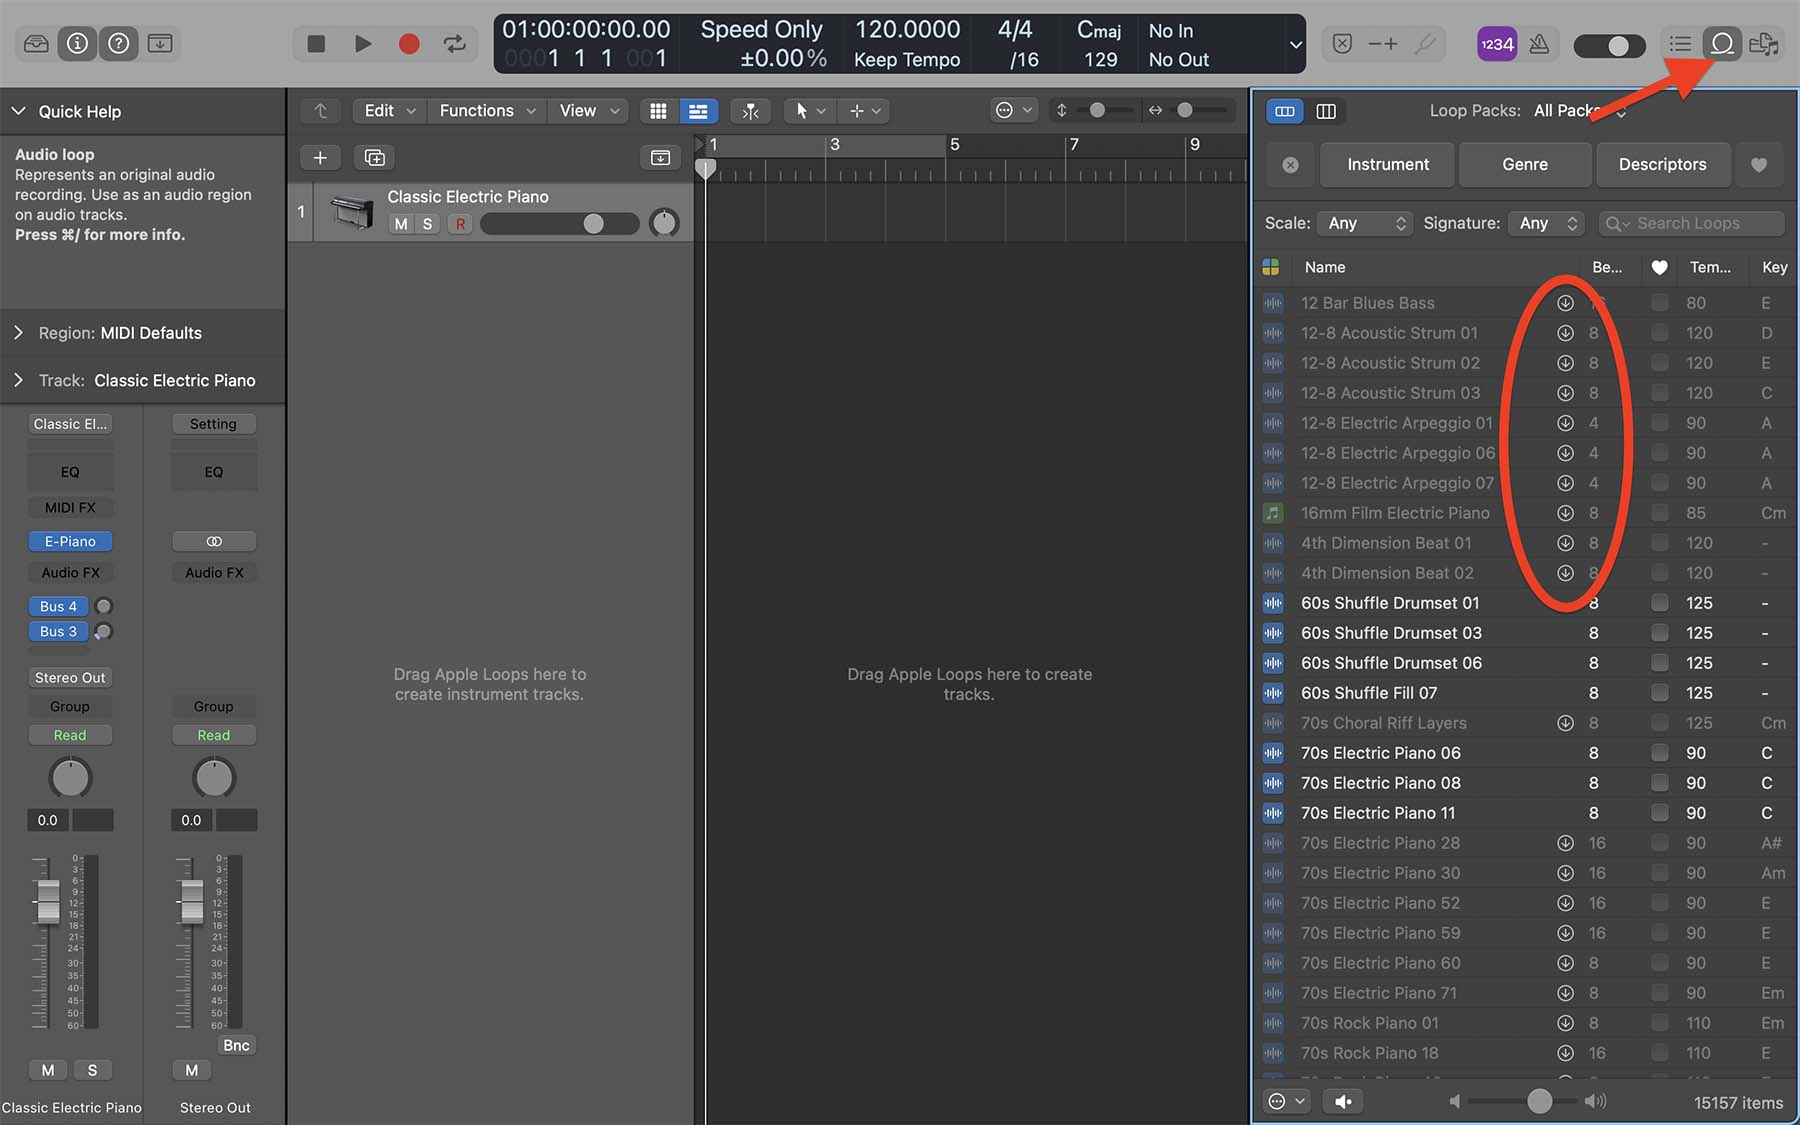Open the Functions menu in tracks area
This screenshot has height=1125, width=1800.
(x=487, y=111)
